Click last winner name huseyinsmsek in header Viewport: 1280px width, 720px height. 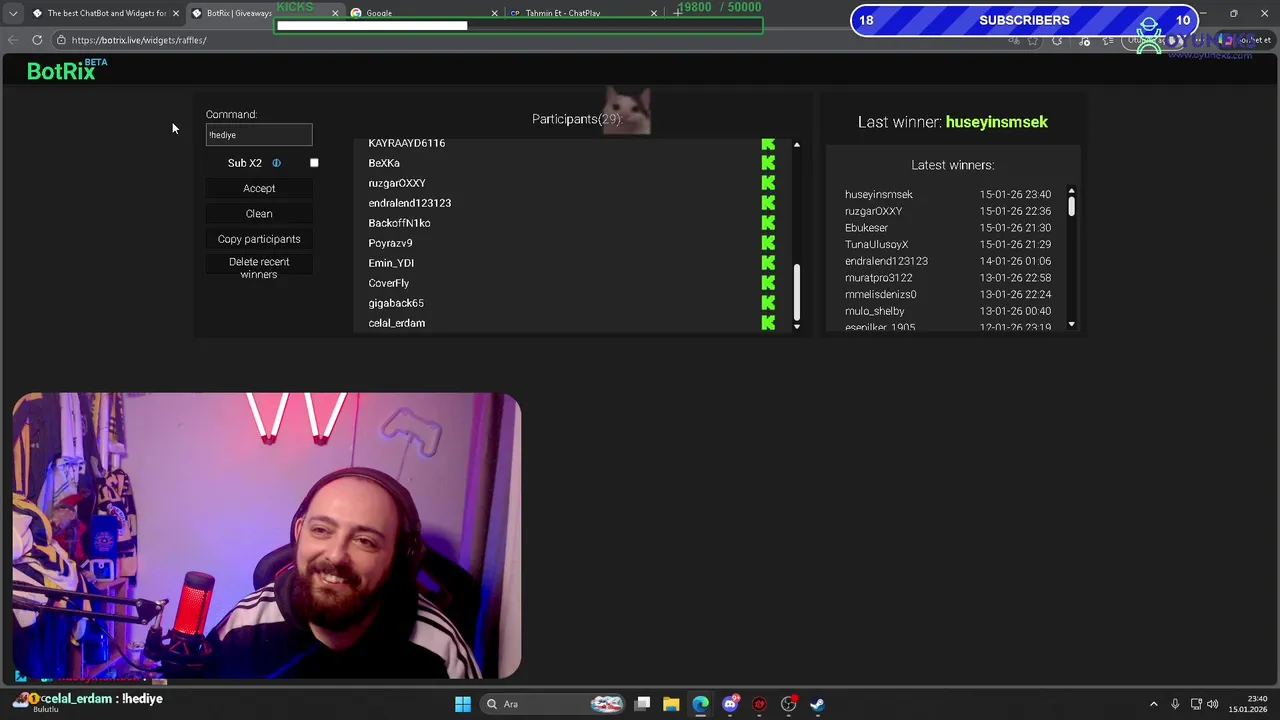(997, 122)
